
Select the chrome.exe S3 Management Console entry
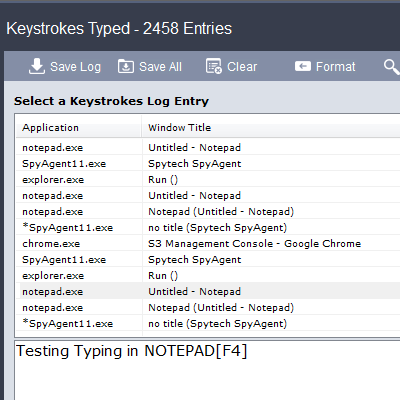pos(208,244)
